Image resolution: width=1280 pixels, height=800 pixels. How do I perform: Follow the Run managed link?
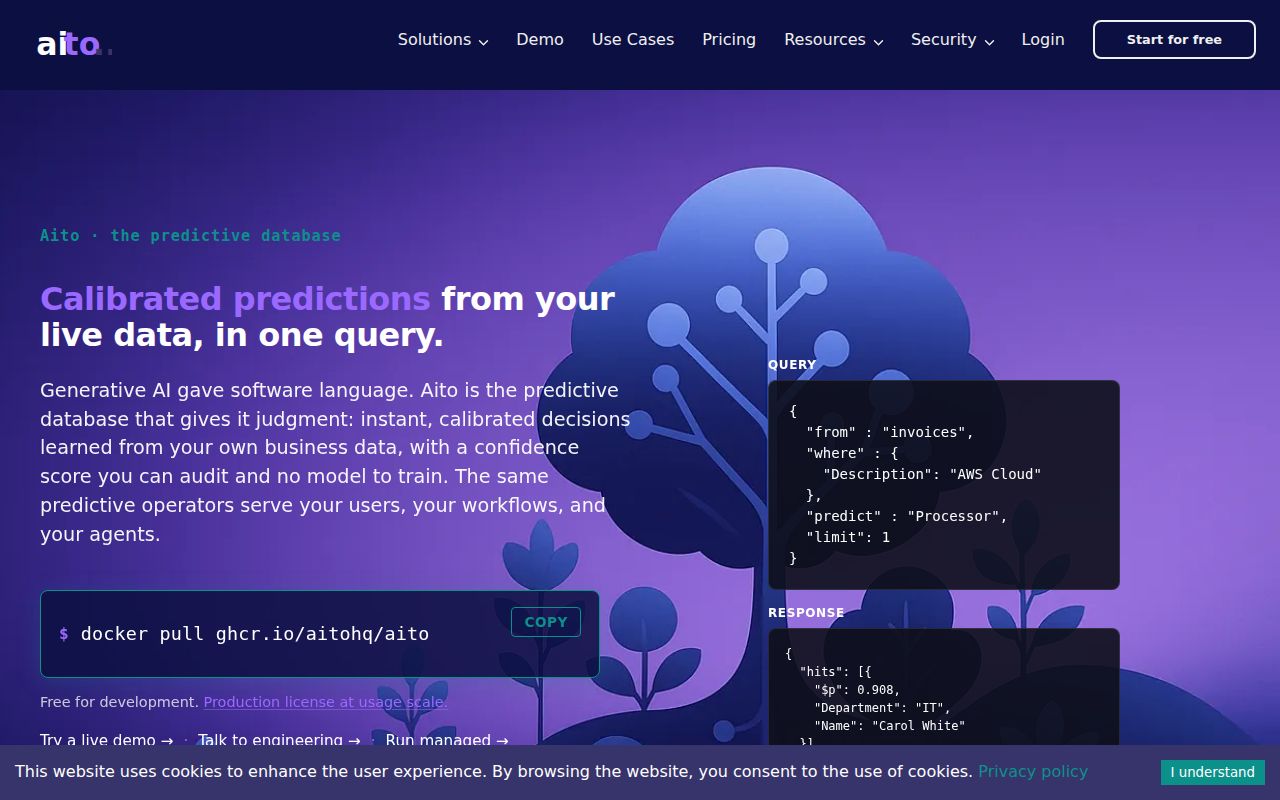coord(447,740)
